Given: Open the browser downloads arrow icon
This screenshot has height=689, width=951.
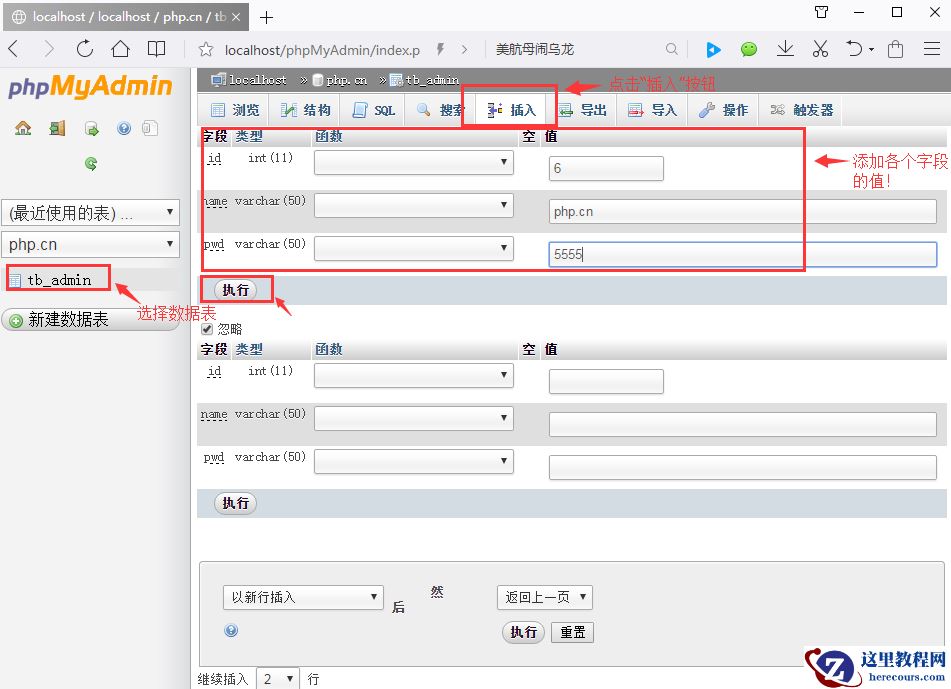Looking at the screenshot, I should click(x=785, y=49).
